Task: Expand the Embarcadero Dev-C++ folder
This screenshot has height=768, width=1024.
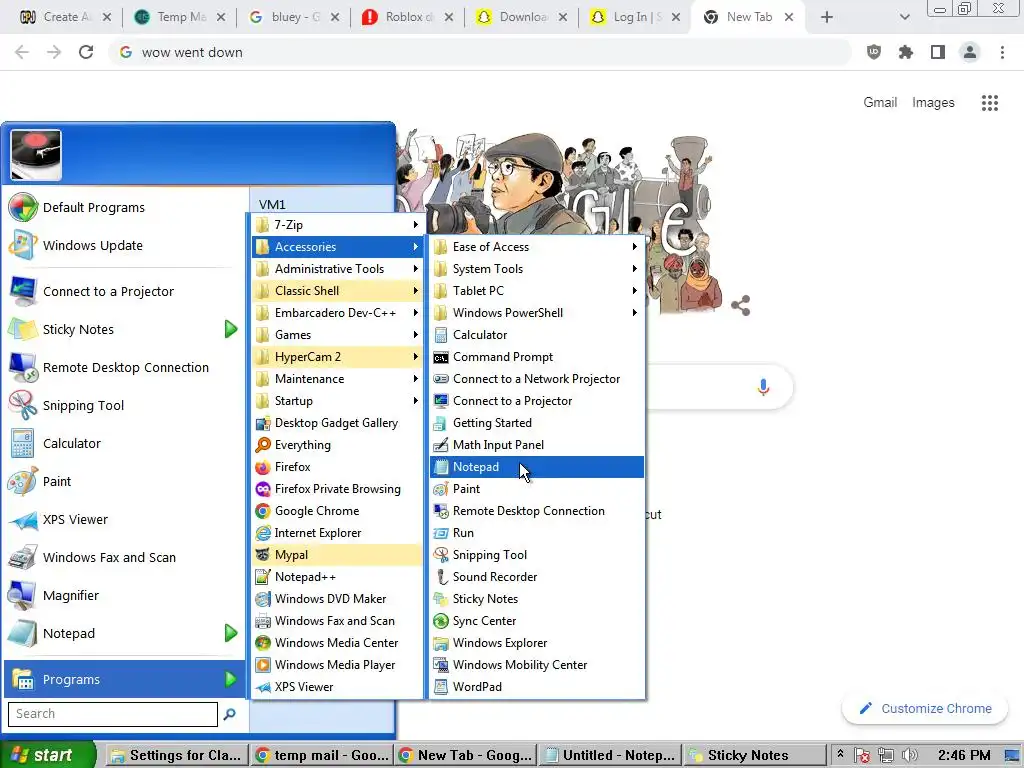Action: 338,313
